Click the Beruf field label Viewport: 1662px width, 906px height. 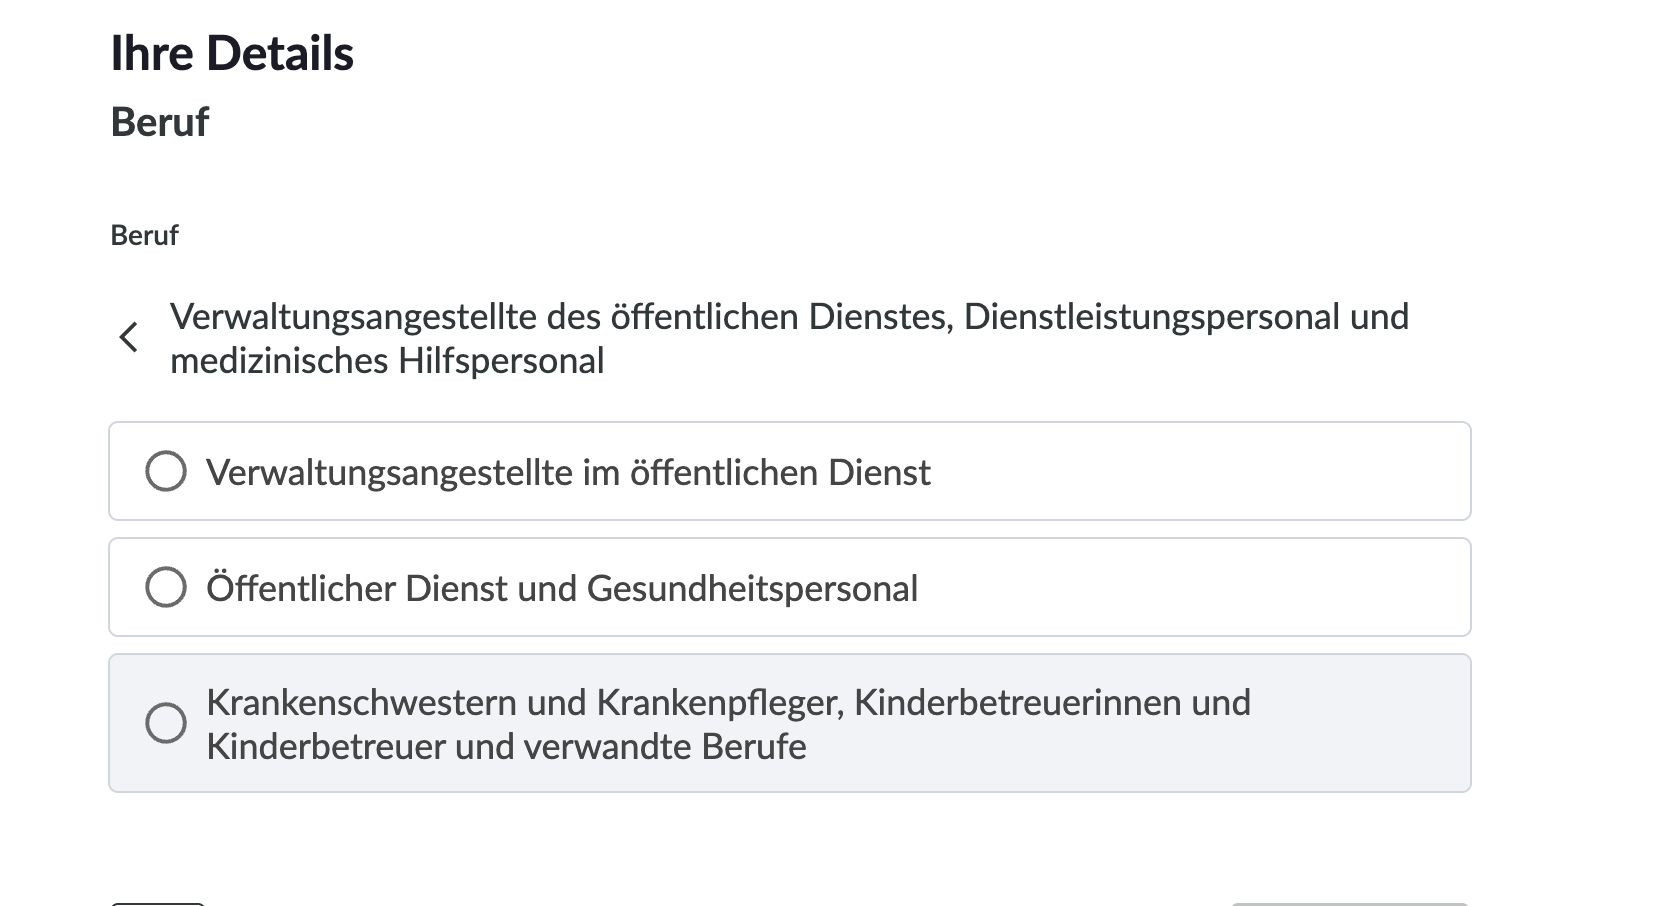point(144,235)
